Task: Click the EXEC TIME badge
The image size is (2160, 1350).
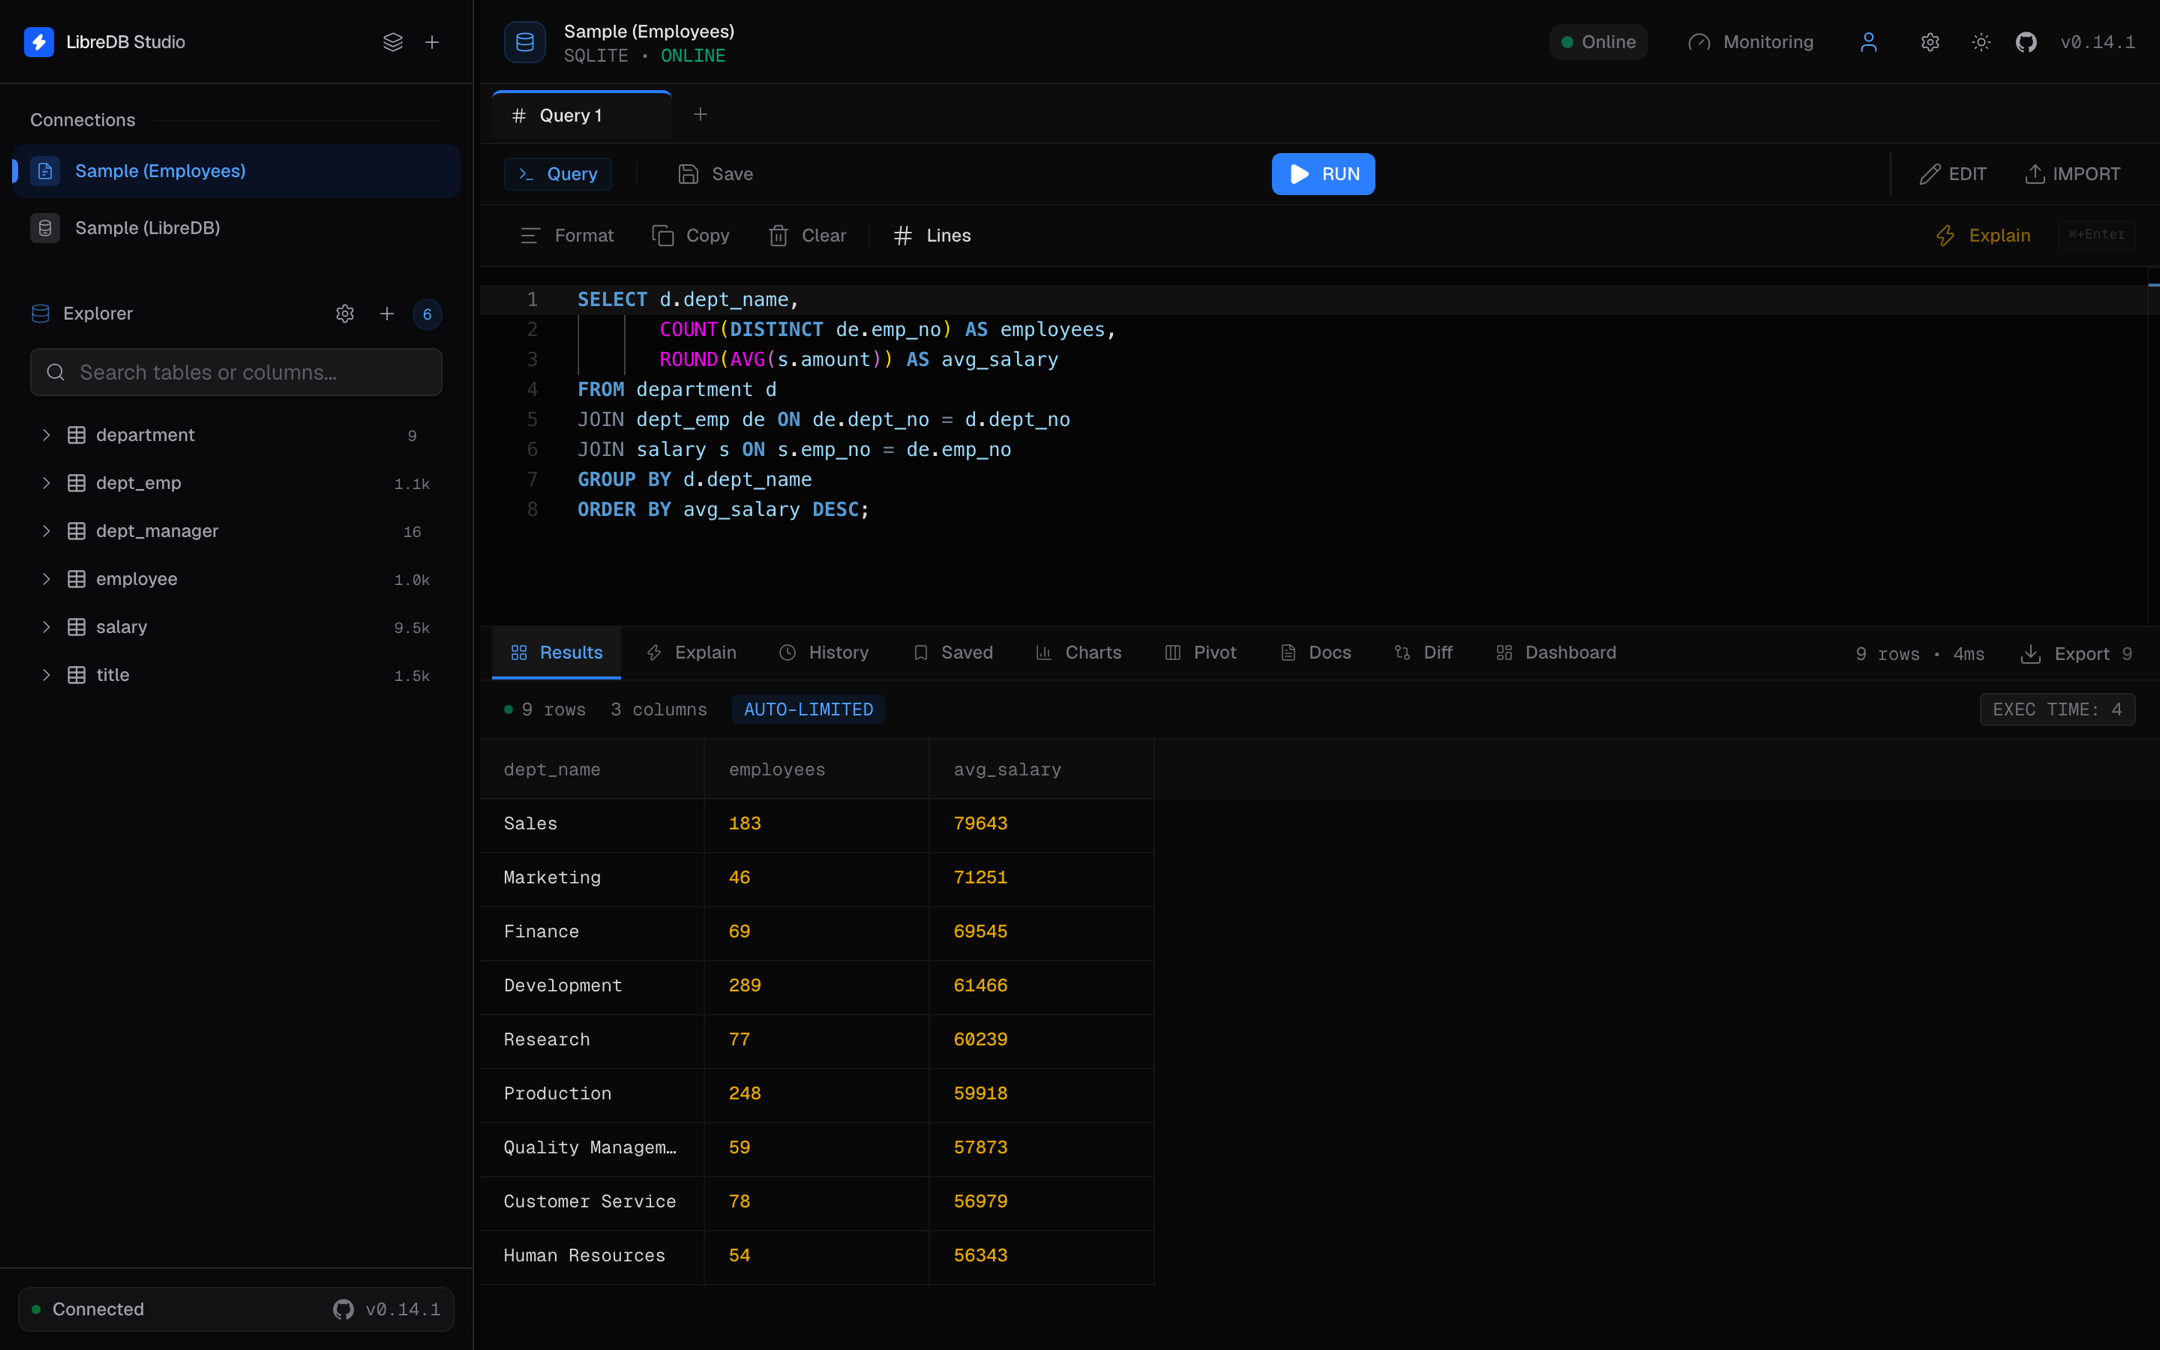Action: point(2057,710)
